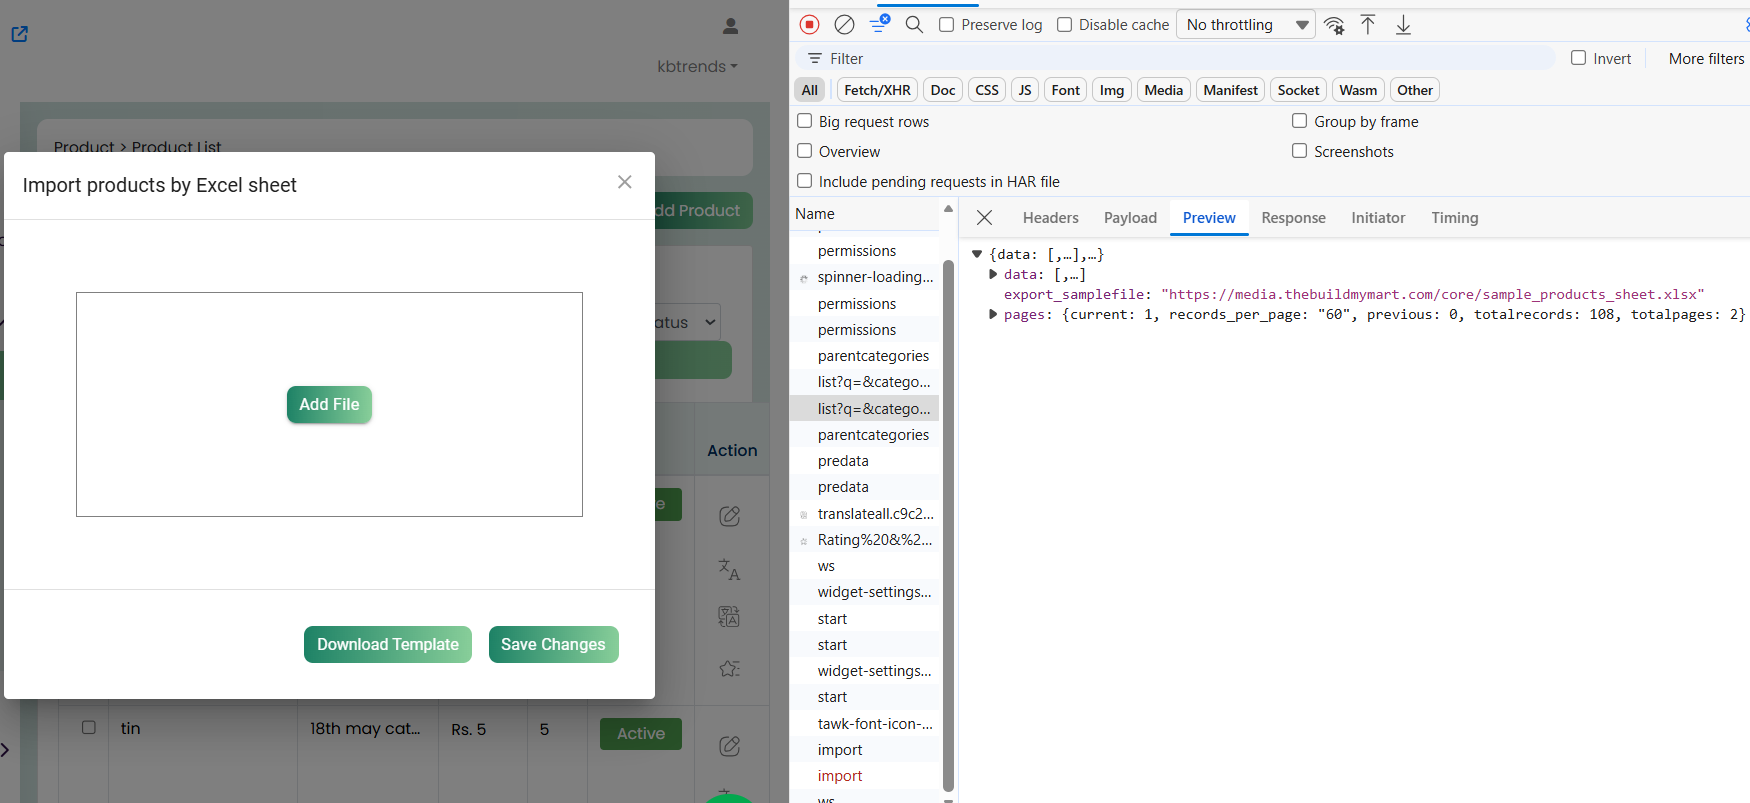Click the language book icon in Action column
The height and width of the screenshot is (803, 1750).
tap(729, 616)
